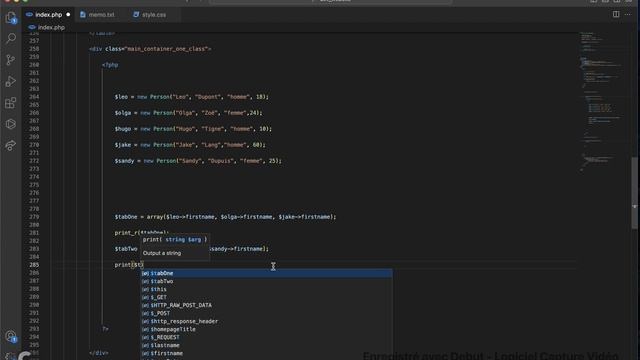Select the $this autocomplete suggestion
The image size is (640, 360).
(x=267, y=289)
